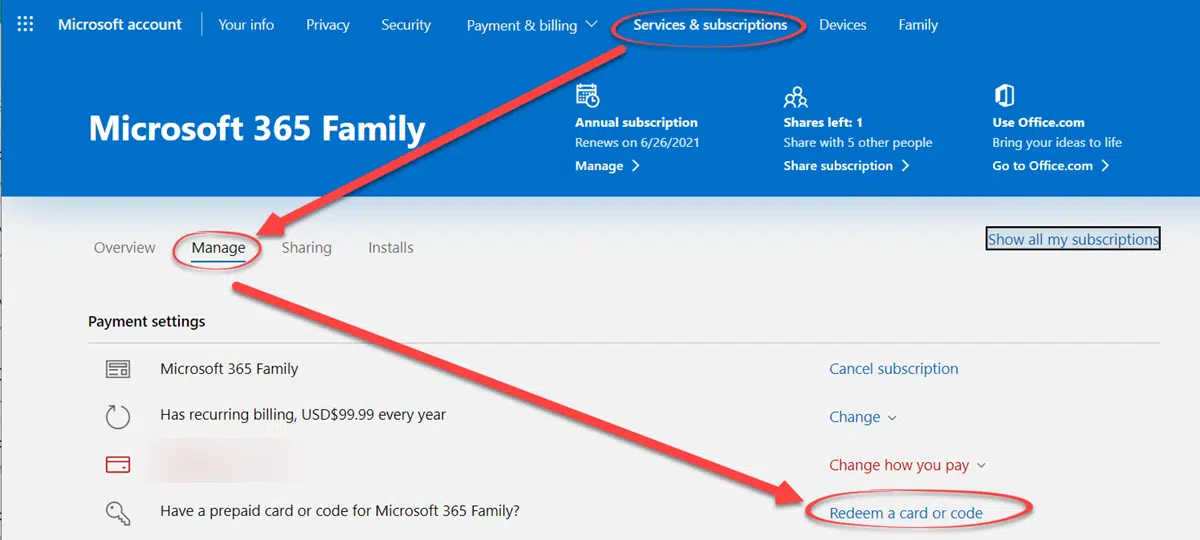Click the Office logo icon
This screenshot has width=1200, height=540.
(1004, 96)
